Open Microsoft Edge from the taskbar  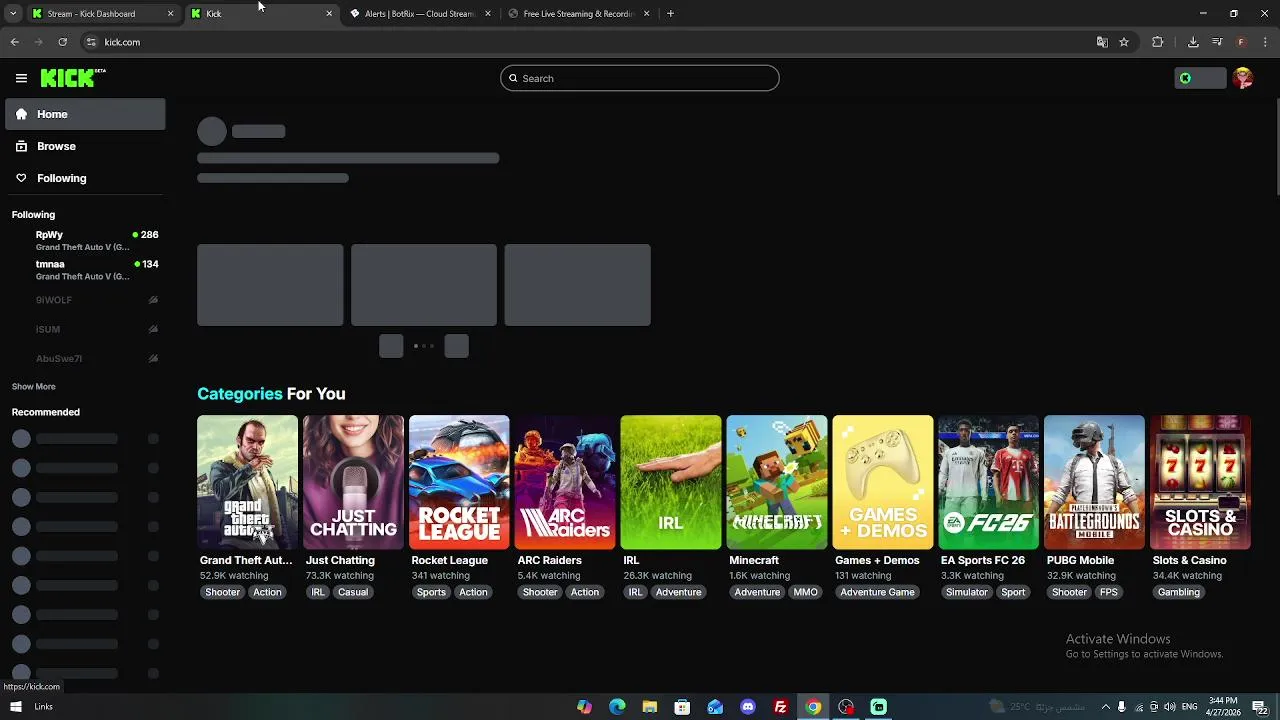pos(617,707)
